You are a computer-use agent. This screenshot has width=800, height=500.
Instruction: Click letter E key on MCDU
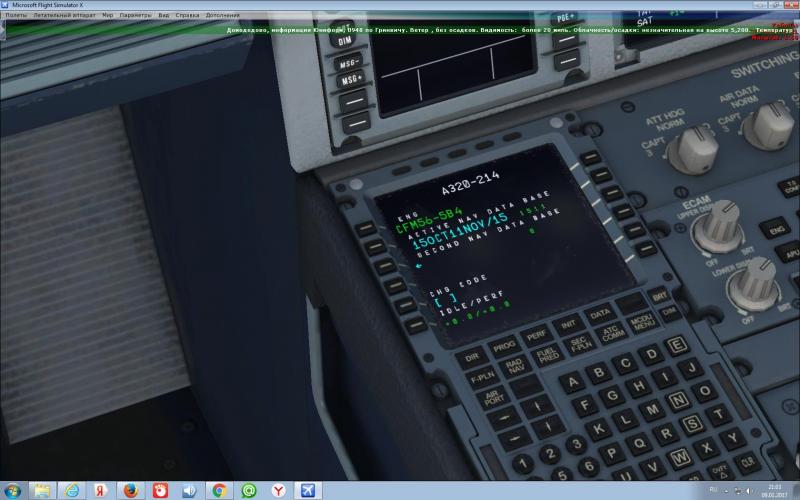(677, 345)
